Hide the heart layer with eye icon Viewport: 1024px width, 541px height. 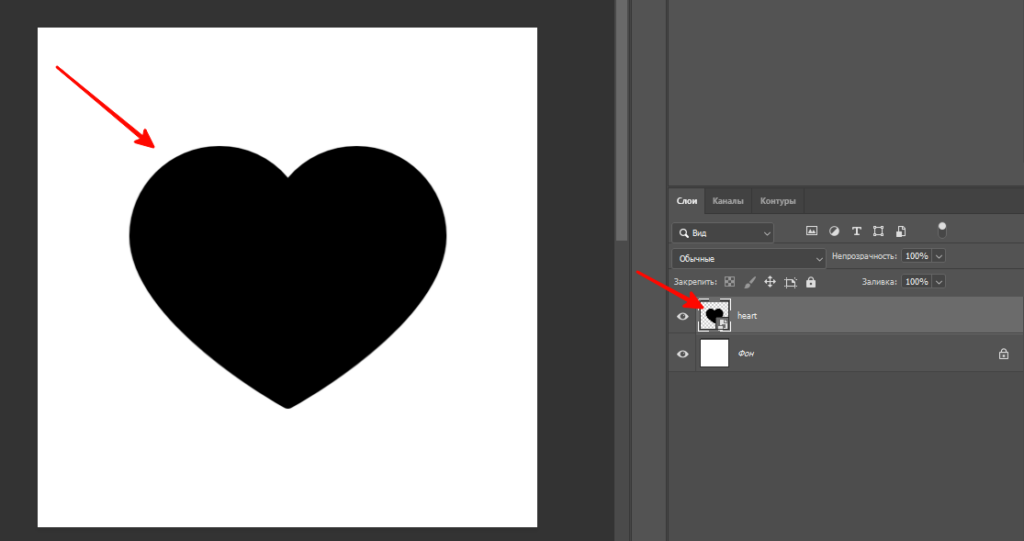point(683,316)
